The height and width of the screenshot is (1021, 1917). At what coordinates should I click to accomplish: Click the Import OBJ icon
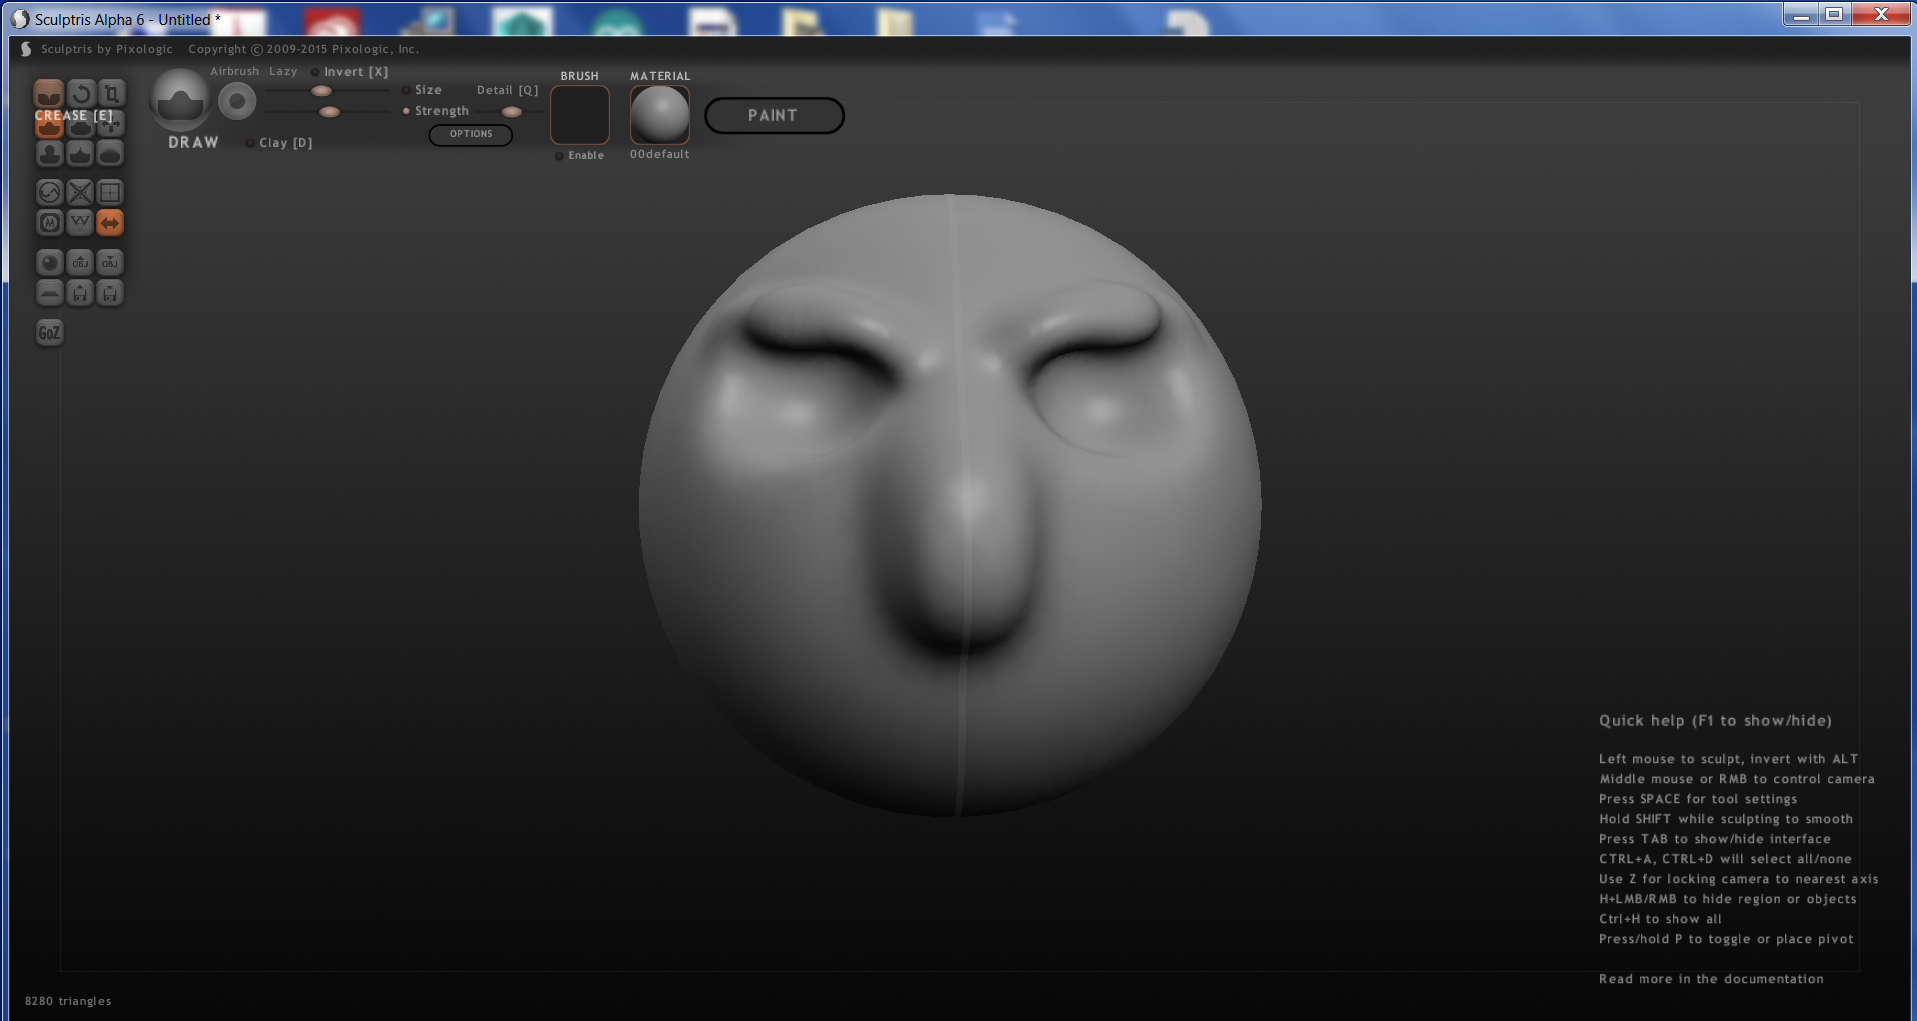pyautogui.click(x=81, y=262)
